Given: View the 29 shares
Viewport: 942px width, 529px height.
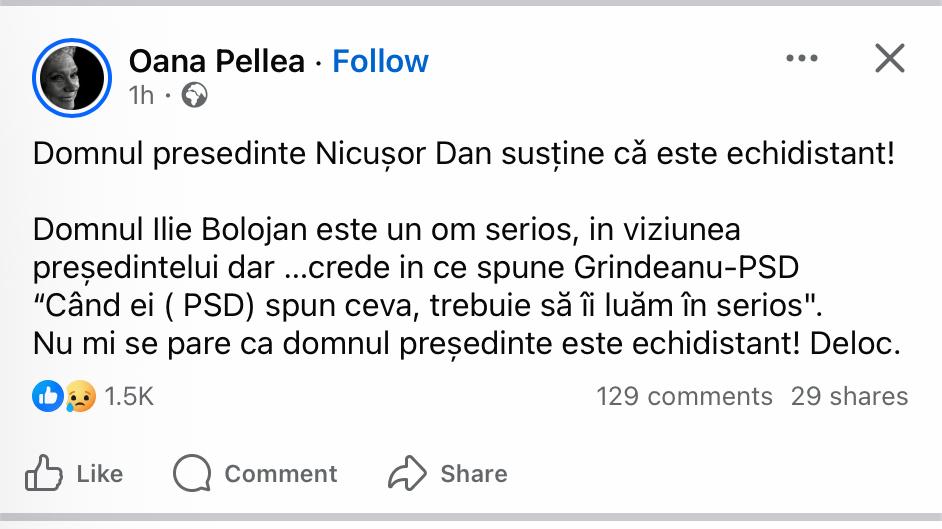Looking at the screenshot, I should click(x=849, y=397).
